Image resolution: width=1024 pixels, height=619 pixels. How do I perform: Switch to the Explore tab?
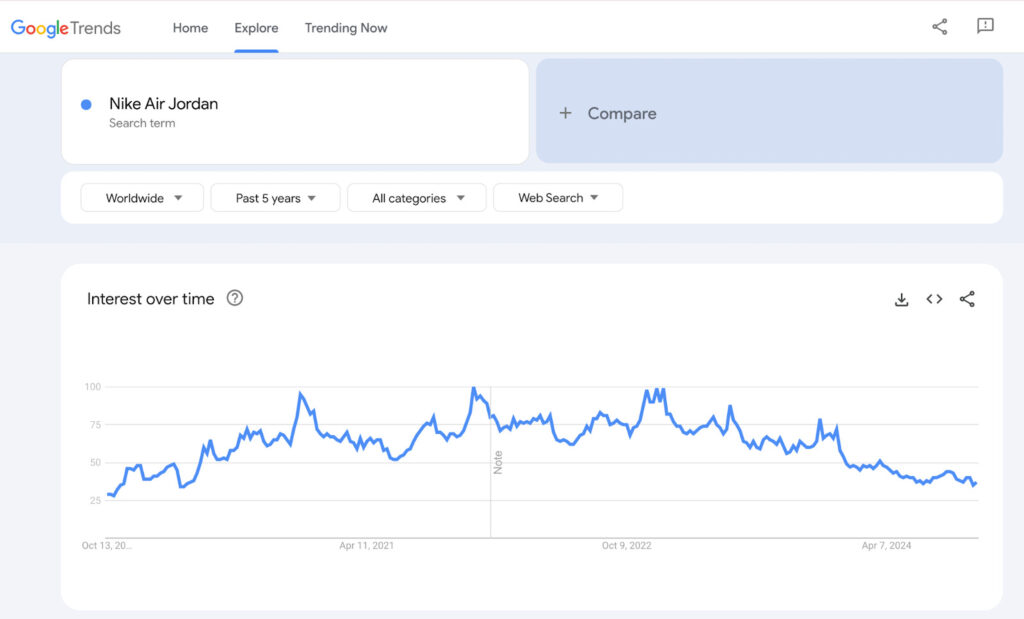[256, 28]
